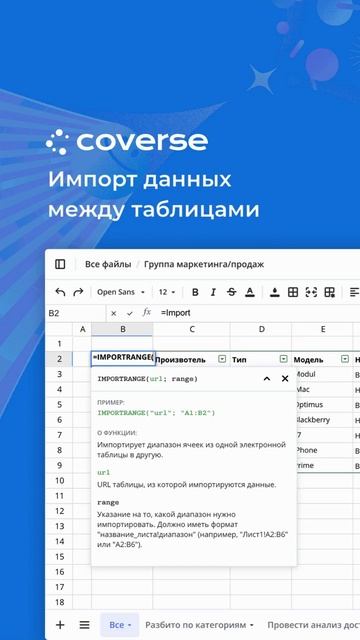
Task: Open the Модель column filter dropdown
Action: point(345,359)
